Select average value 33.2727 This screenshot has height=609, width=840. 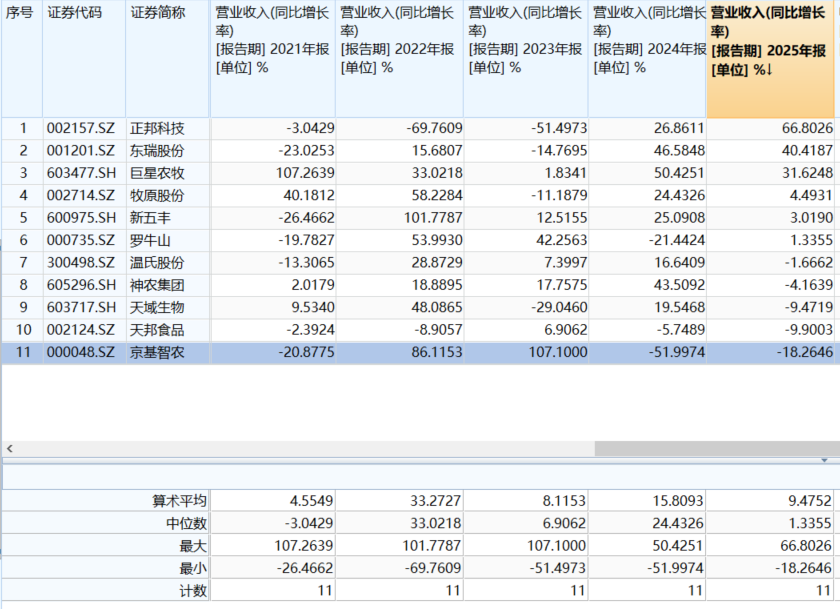tap(436, 501)
